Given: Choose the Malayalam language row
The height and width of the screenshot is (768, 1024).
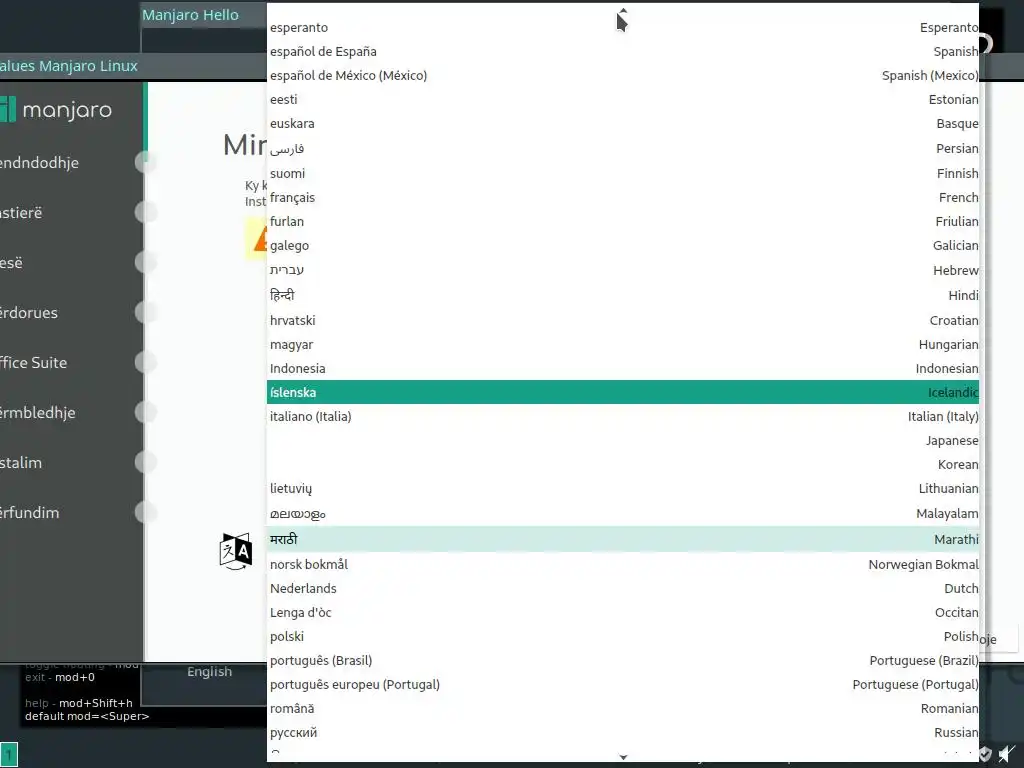Looking at the screenshot, I should pyautogui.click(x=623, y=514).
